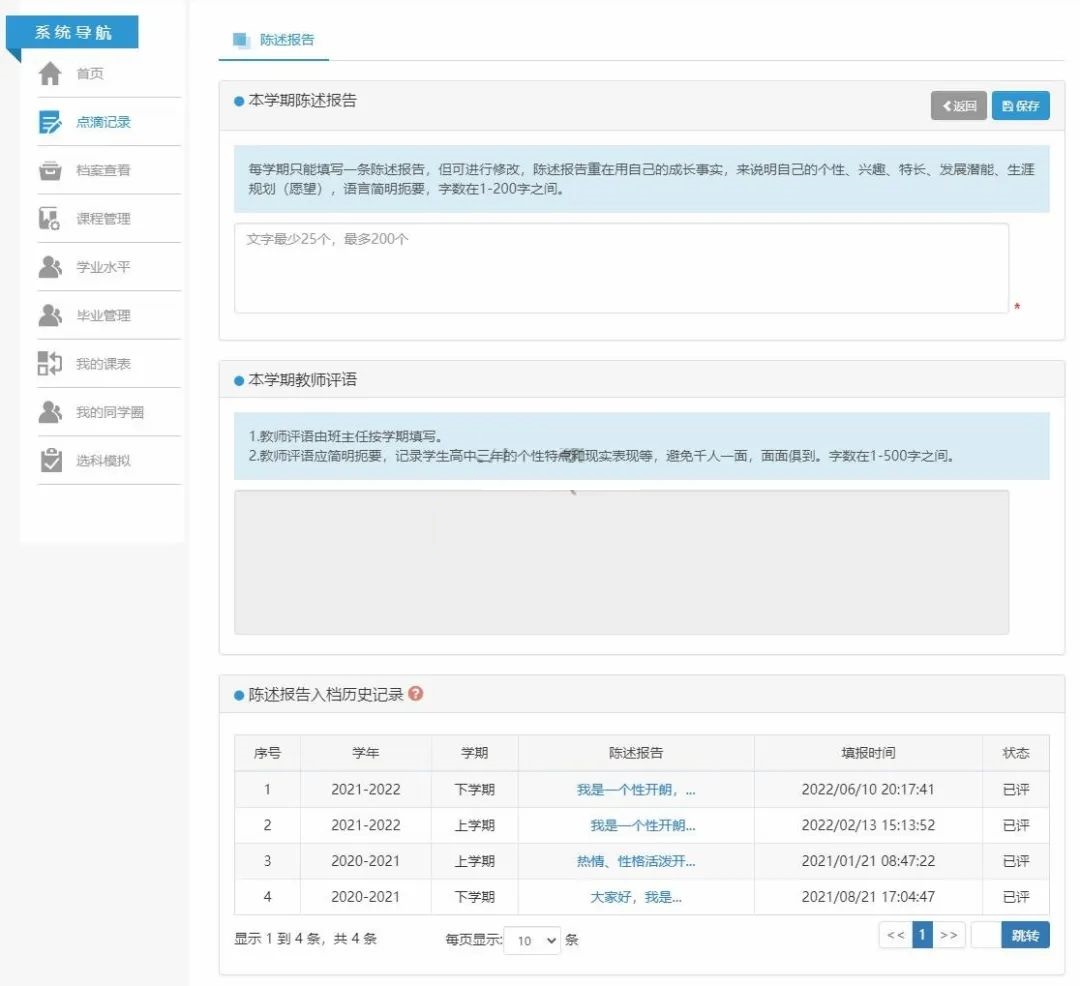Click the timestamp 2022/02/13 15:13:52
Image resolution: width=1080 pixels, height=986 pixels.
pyautogui.click(x=868, y=826)
